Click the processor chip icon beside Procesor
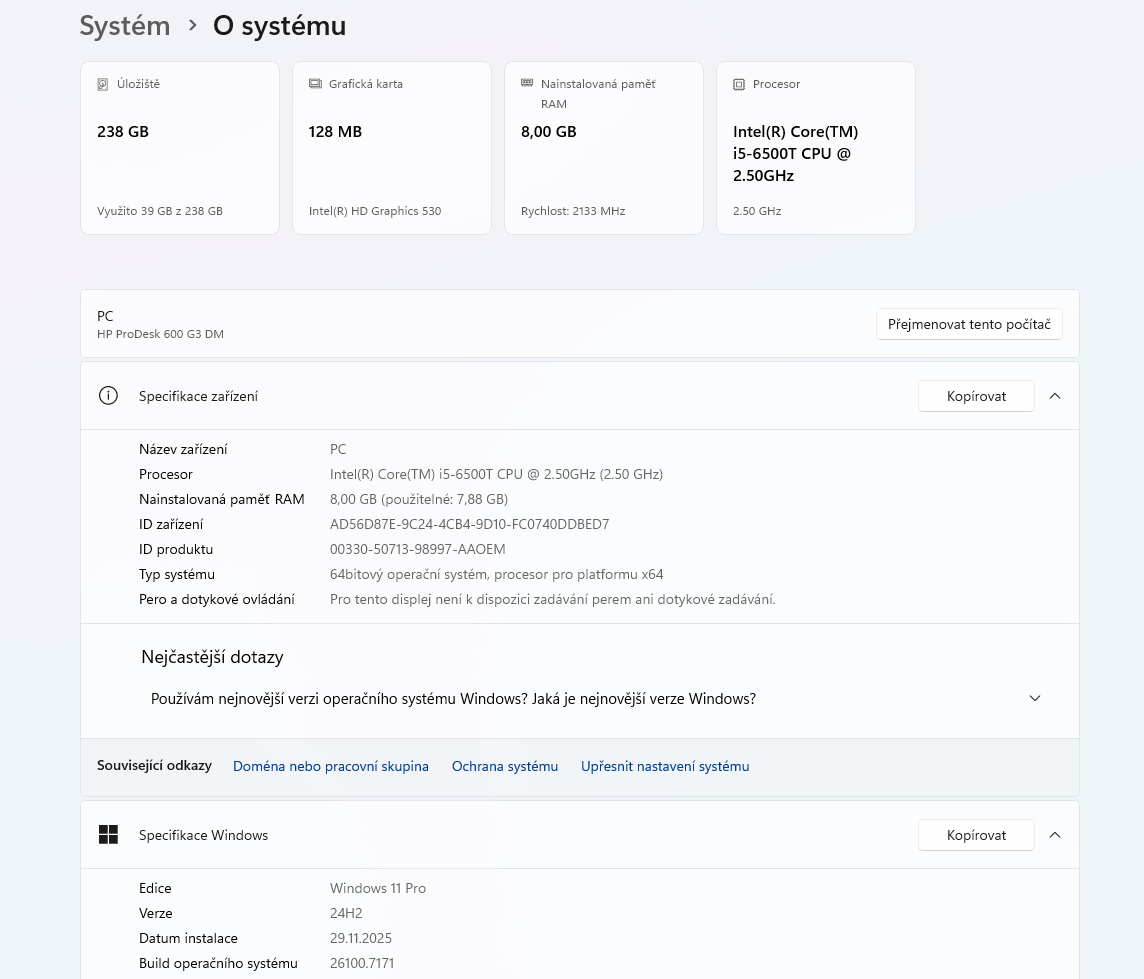1144x979 pixels. coord(739,85)
